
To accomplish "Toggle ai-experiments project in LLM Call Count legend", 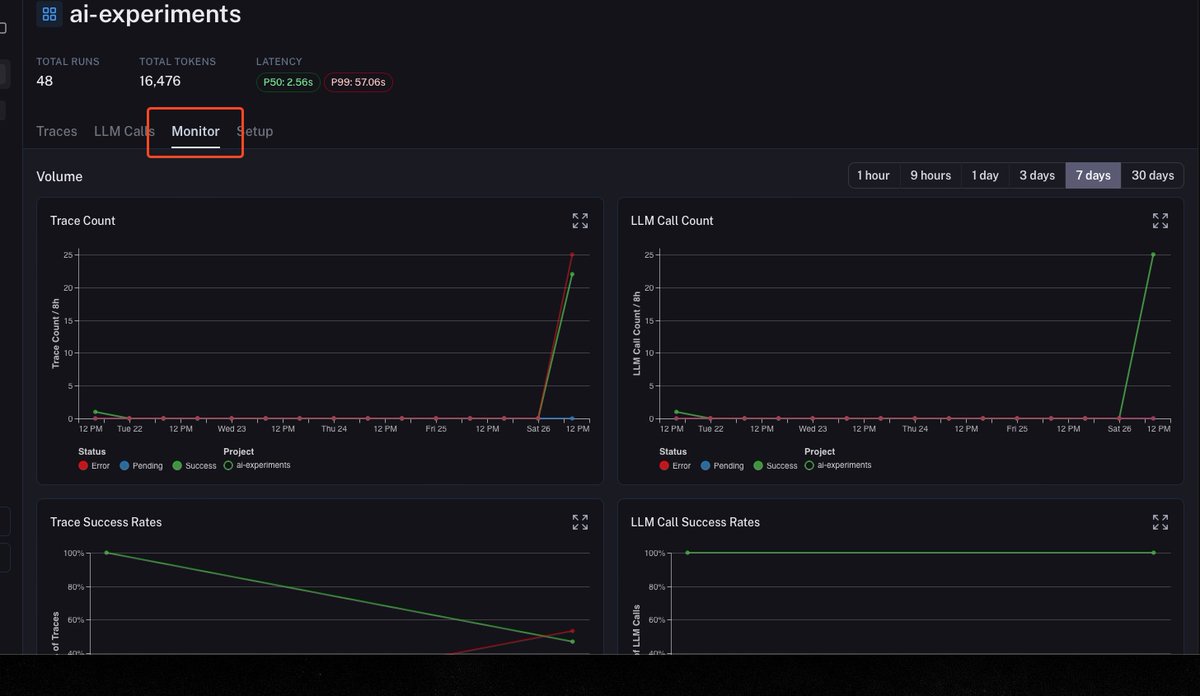I will (x=838, y=465).
